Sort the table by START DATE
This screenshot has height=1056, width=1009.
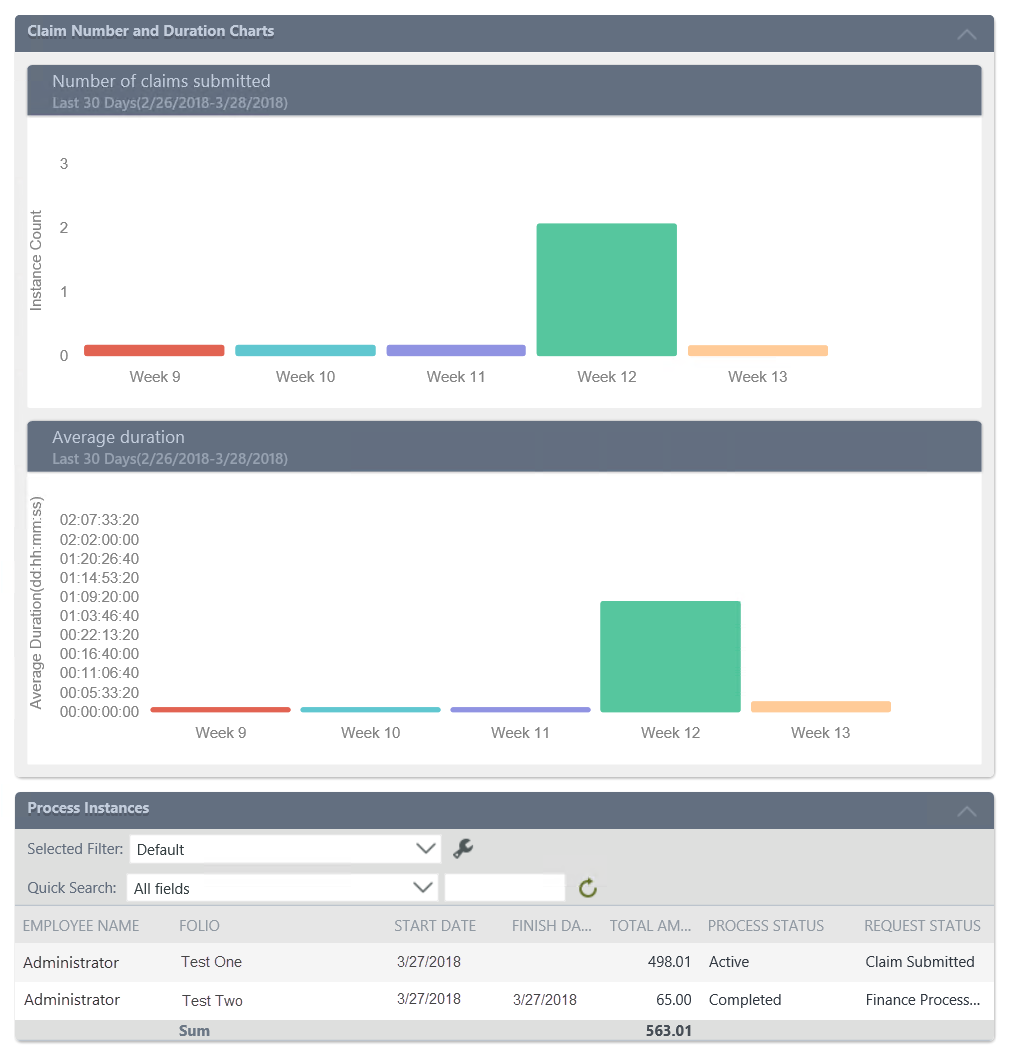pos(434,925)
